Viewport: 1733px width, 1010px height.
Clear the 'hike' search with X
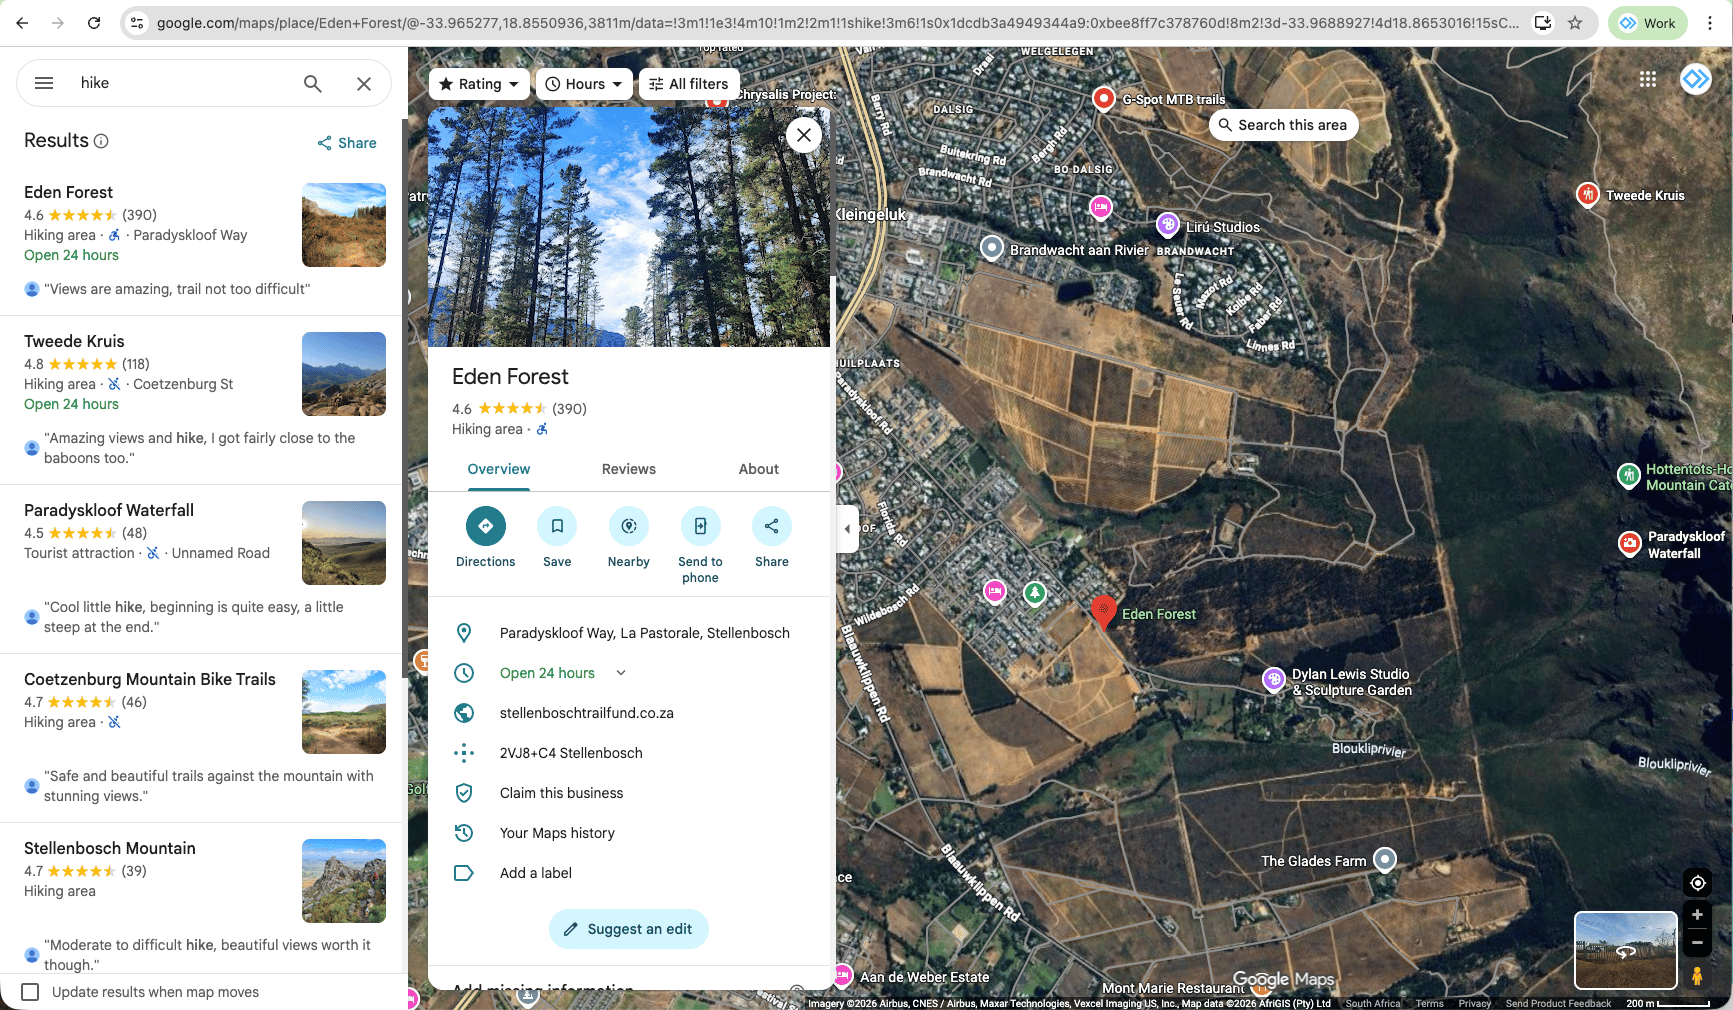click(364, 83)
